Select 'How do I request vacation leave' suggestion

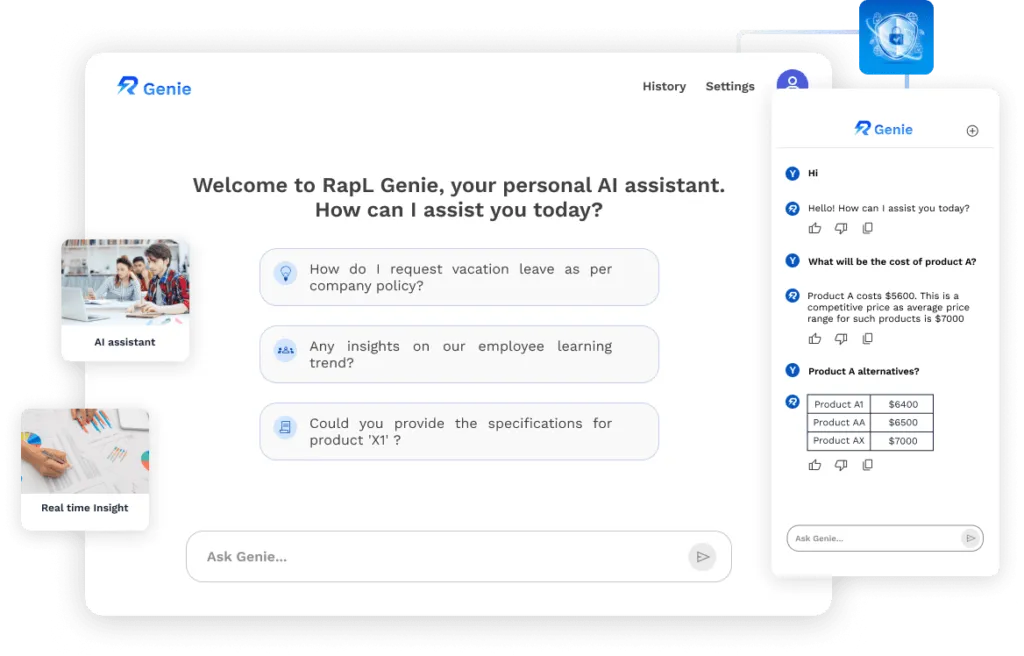(459, 277)
